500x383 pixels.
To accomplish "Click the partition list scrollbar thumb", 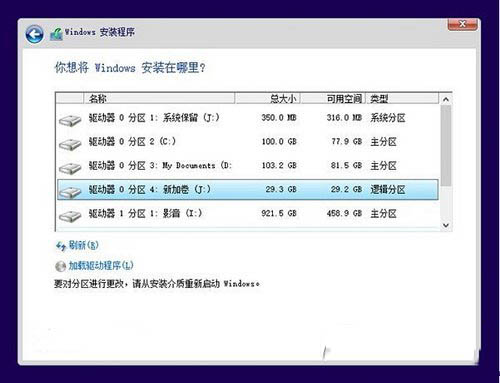I will point(446,146).
